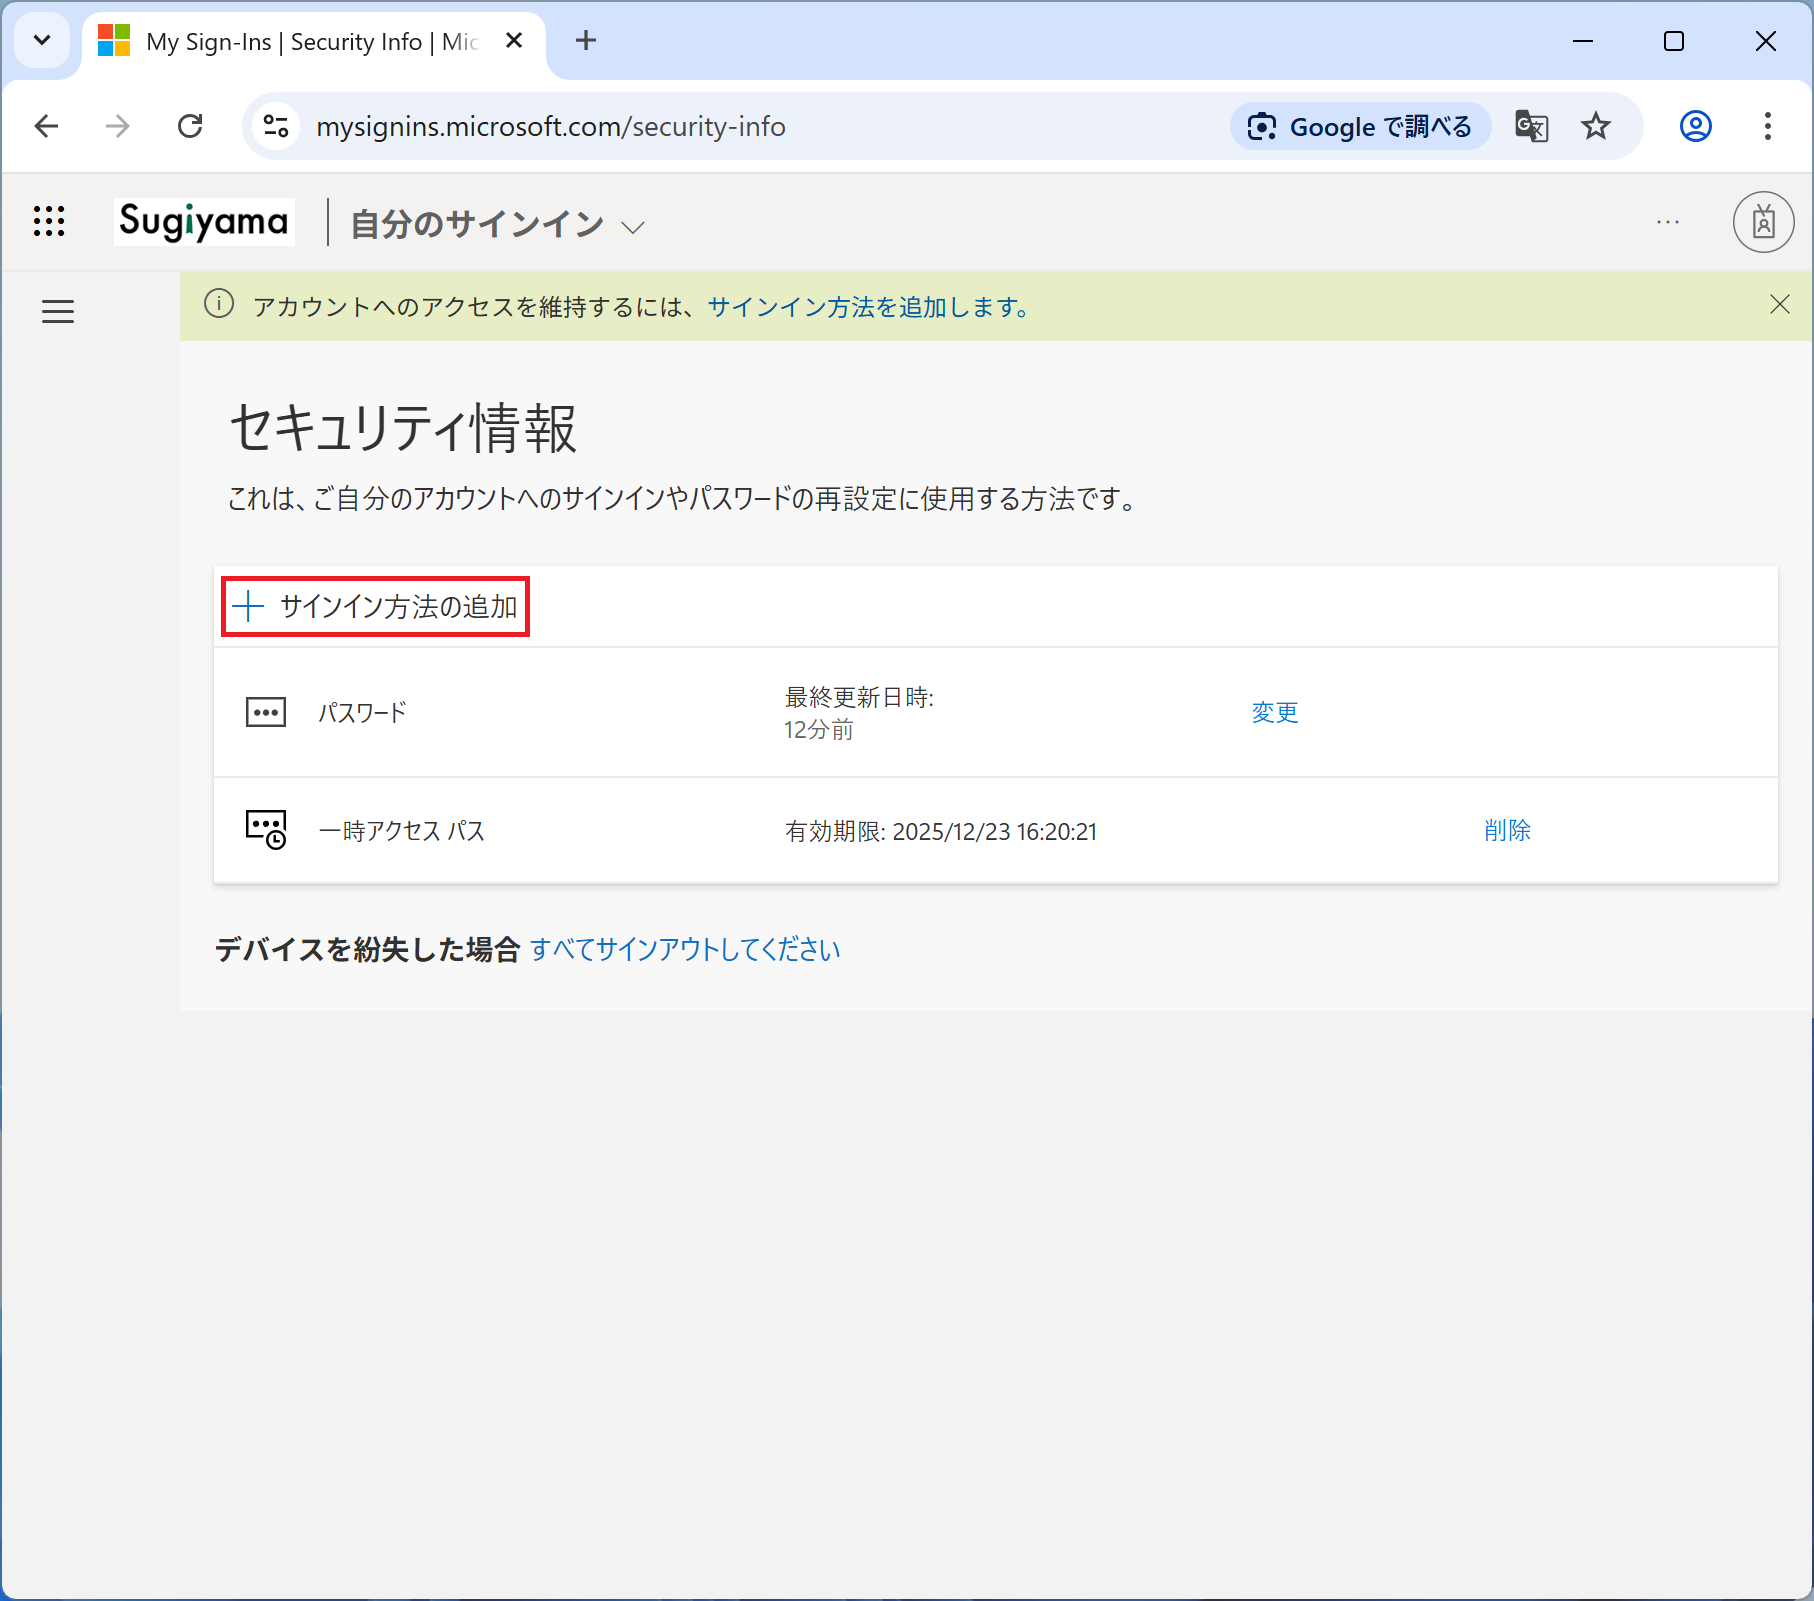Click 削除 for temporary access pass
This screenshot has width=1814, height=1601.
click(1507, 831)
